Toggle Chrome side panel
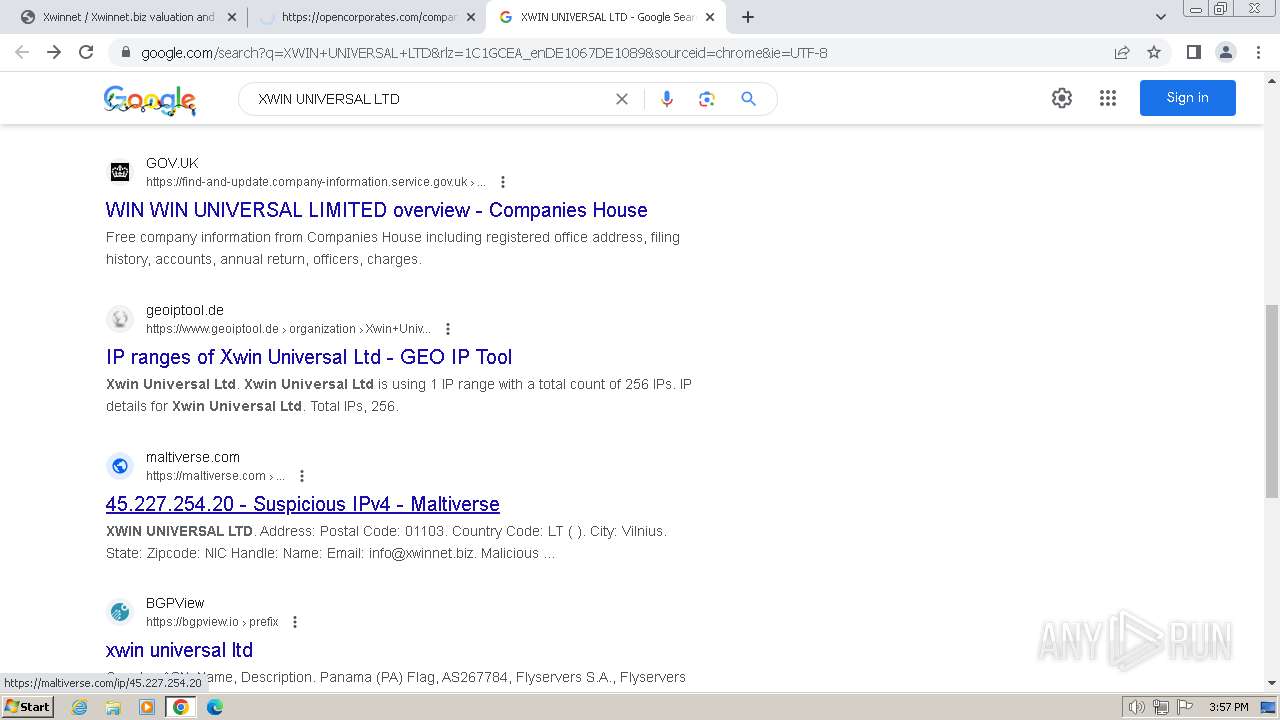 (x=1194, y=52)
